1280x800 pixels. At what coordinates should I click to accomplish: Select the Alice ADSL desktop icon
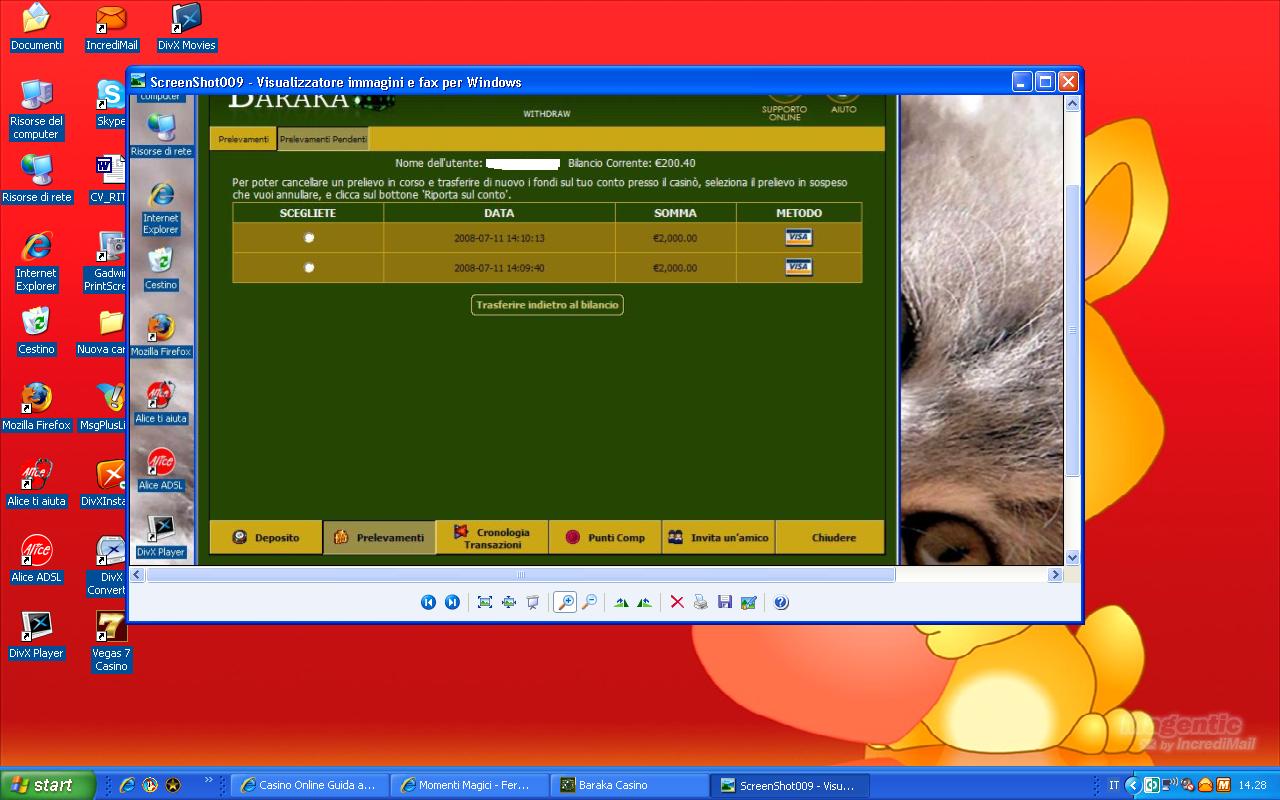36,559
